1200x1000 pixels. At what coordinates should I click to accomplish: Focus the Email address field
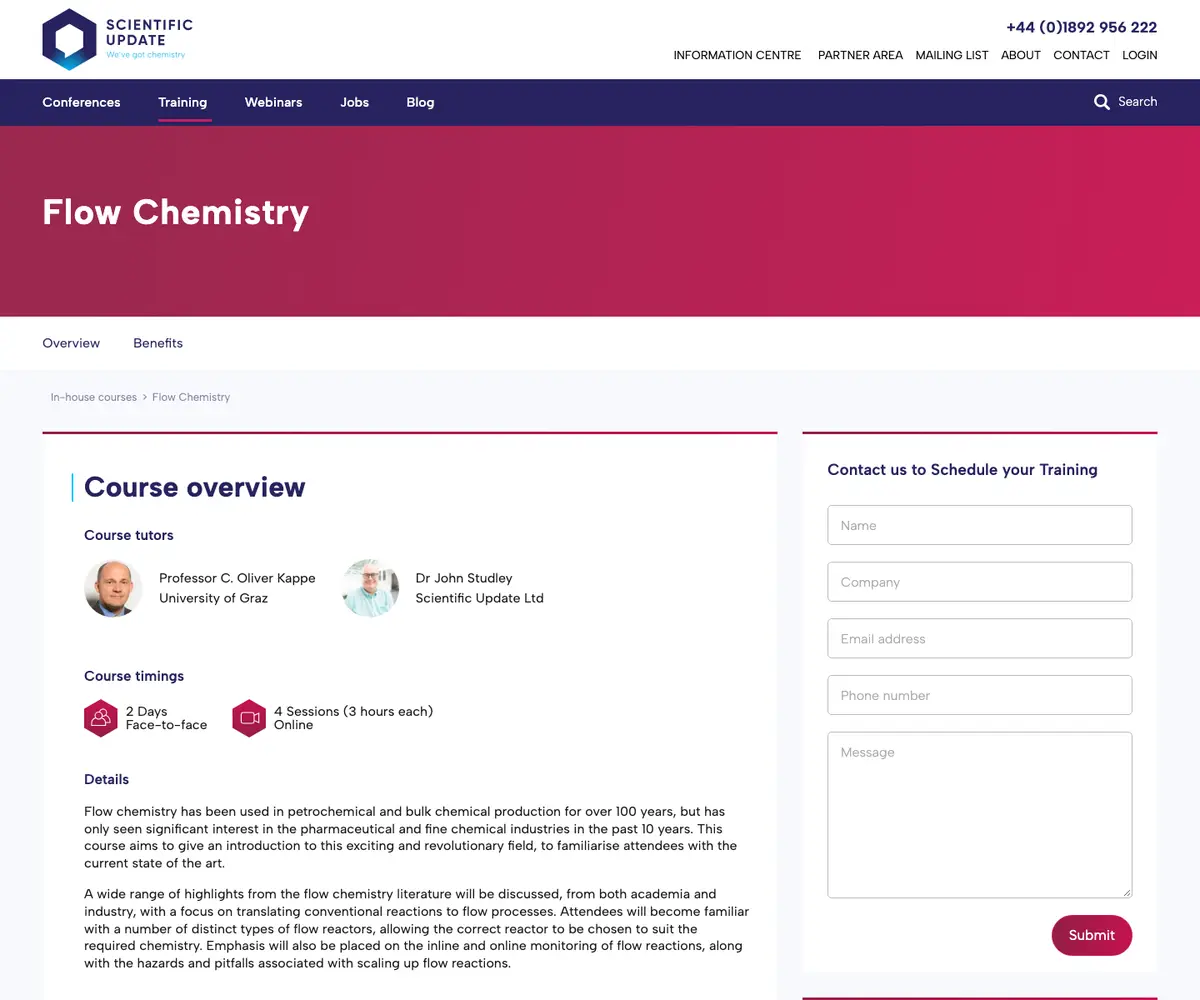point(980,638)
